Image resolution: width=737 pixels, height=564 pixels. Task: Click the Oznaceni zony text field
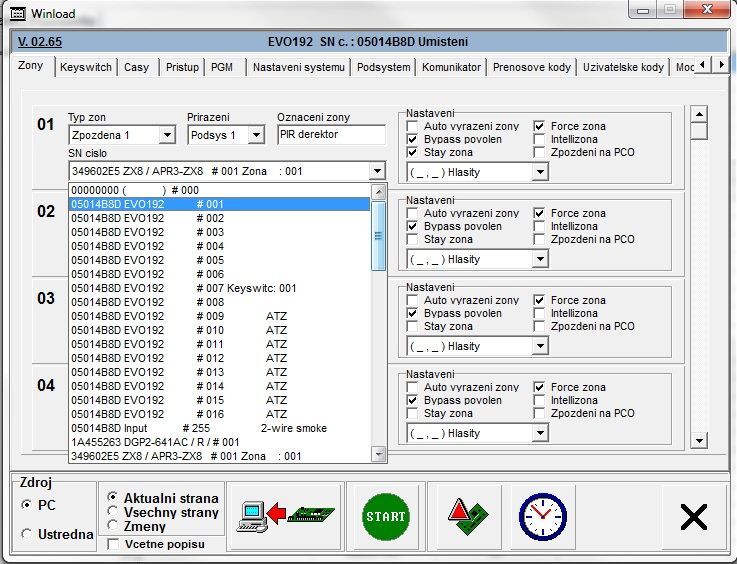(330, 135)
